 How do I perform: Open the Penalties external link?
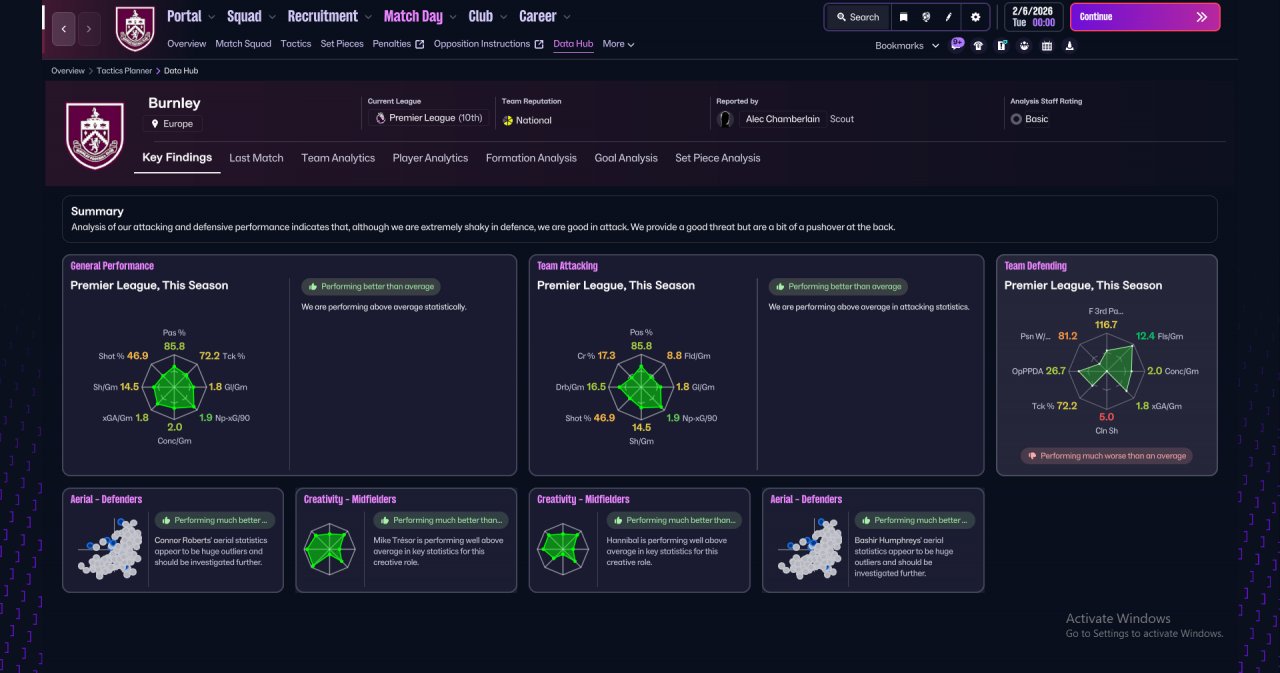pos(398,44)
